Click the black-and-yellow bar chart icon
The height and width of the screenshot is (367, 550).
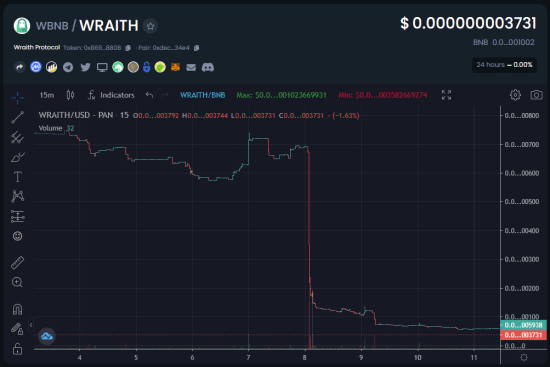coord(52,67)
